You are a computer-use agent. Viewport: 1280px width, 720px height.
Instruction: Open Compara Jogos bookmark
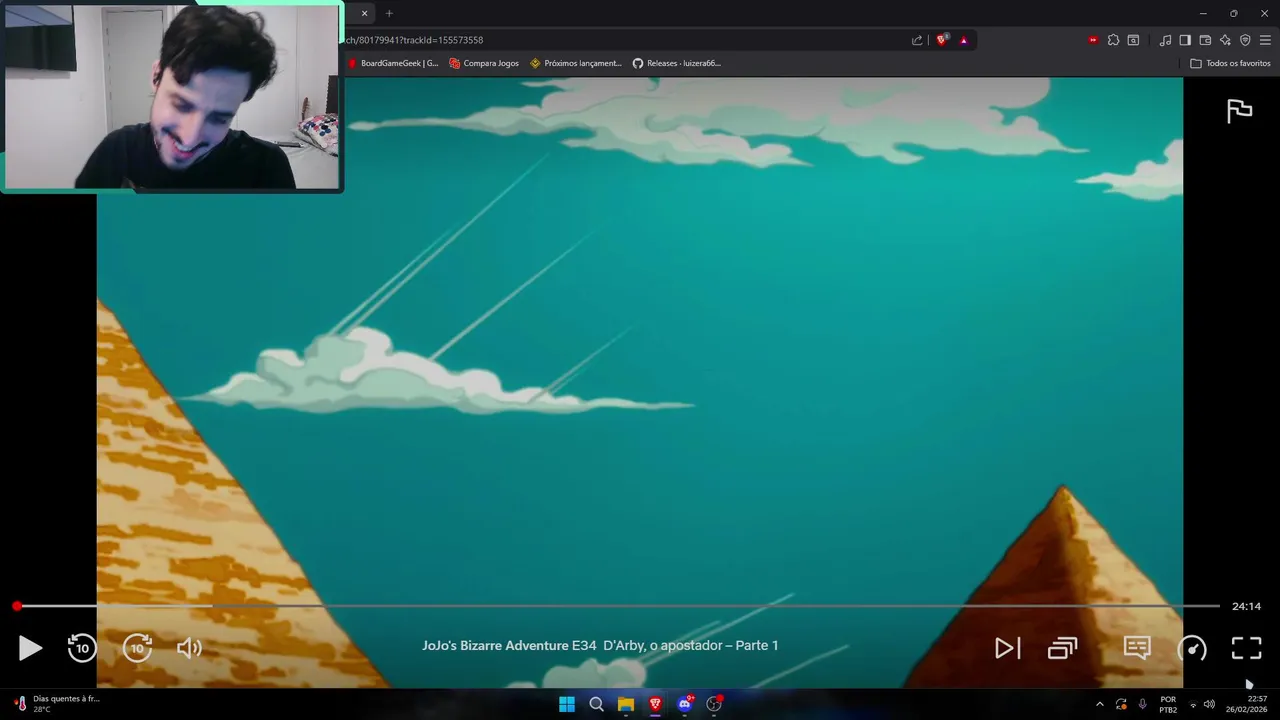coord(484,63)
